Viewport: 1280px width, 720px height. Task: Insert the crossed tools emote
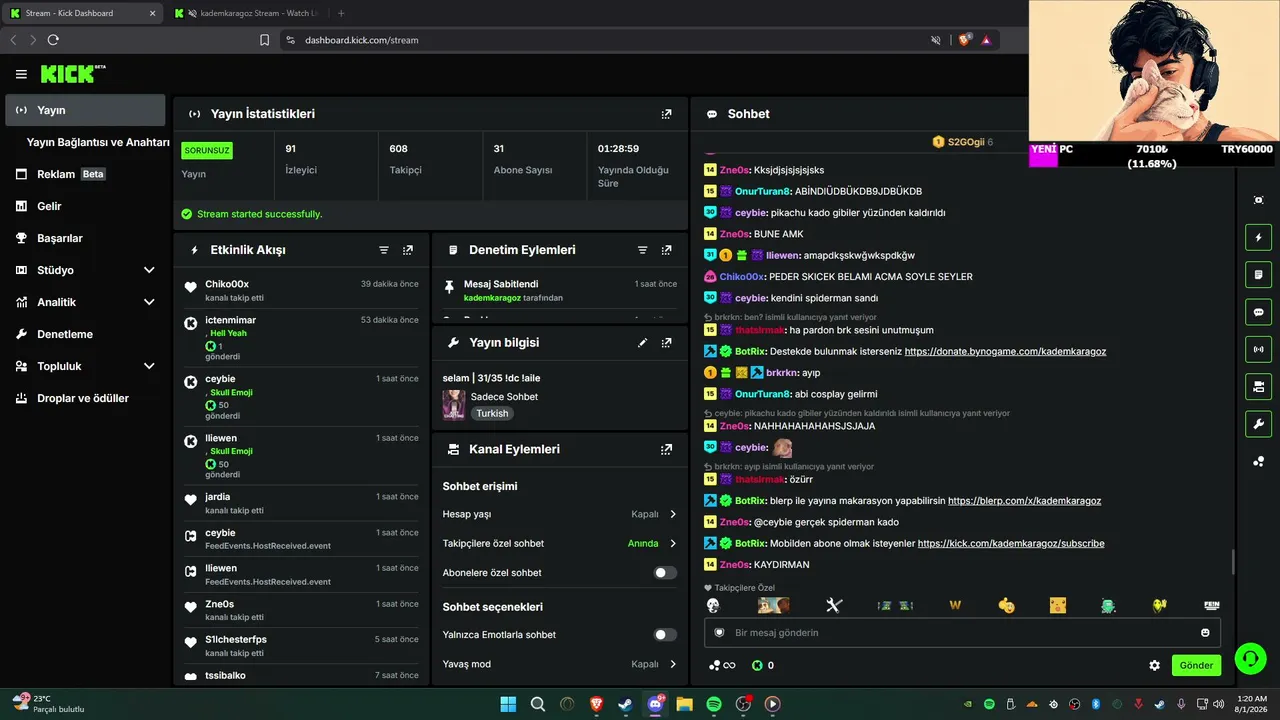coord(834,605)
